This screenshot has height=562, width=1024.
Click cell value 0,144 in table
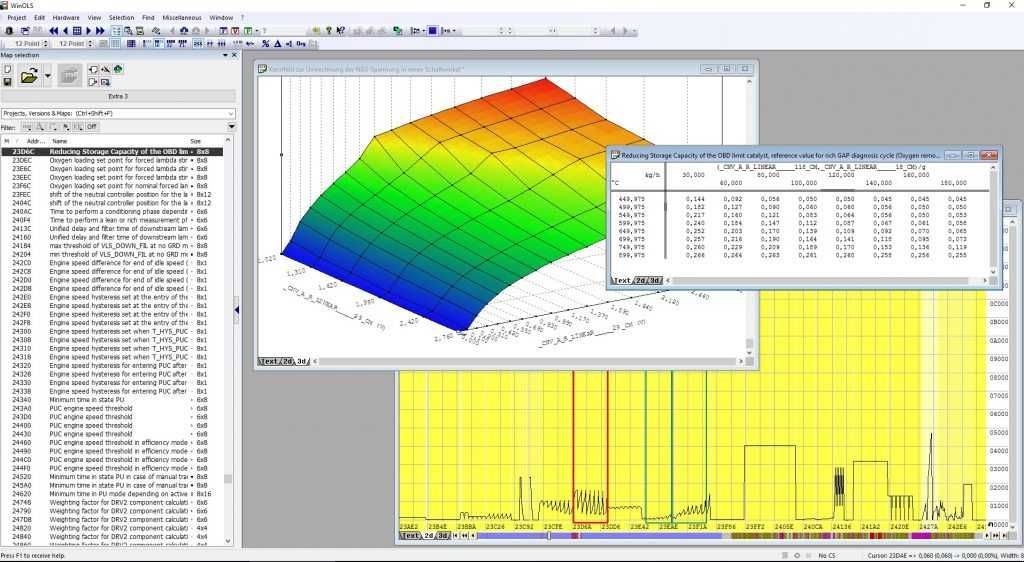[x=696, y=198]
